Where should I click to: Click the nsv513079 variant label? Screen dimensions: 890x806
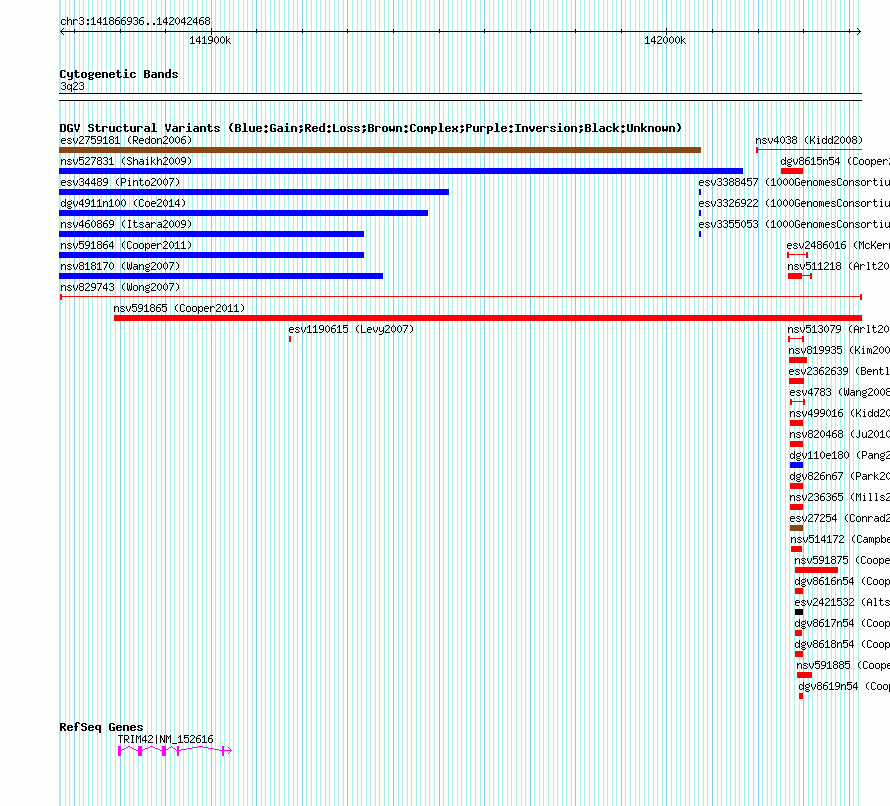838,329
